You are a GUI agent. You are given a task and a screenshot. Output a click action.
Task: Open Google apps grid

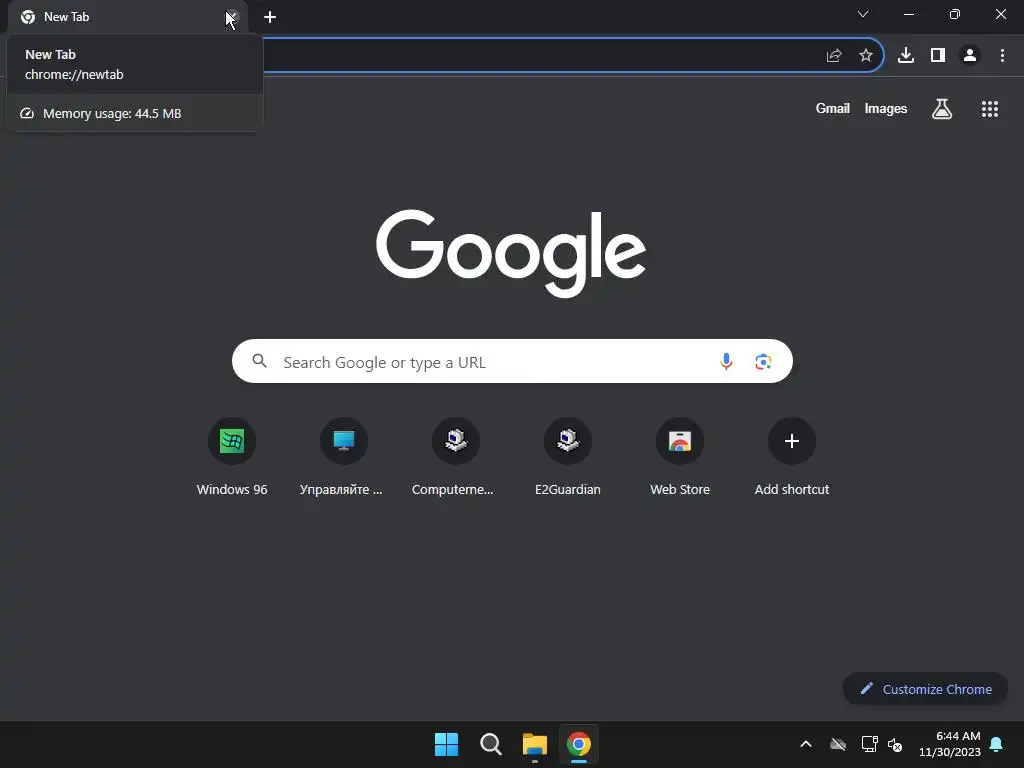point(990,109)
